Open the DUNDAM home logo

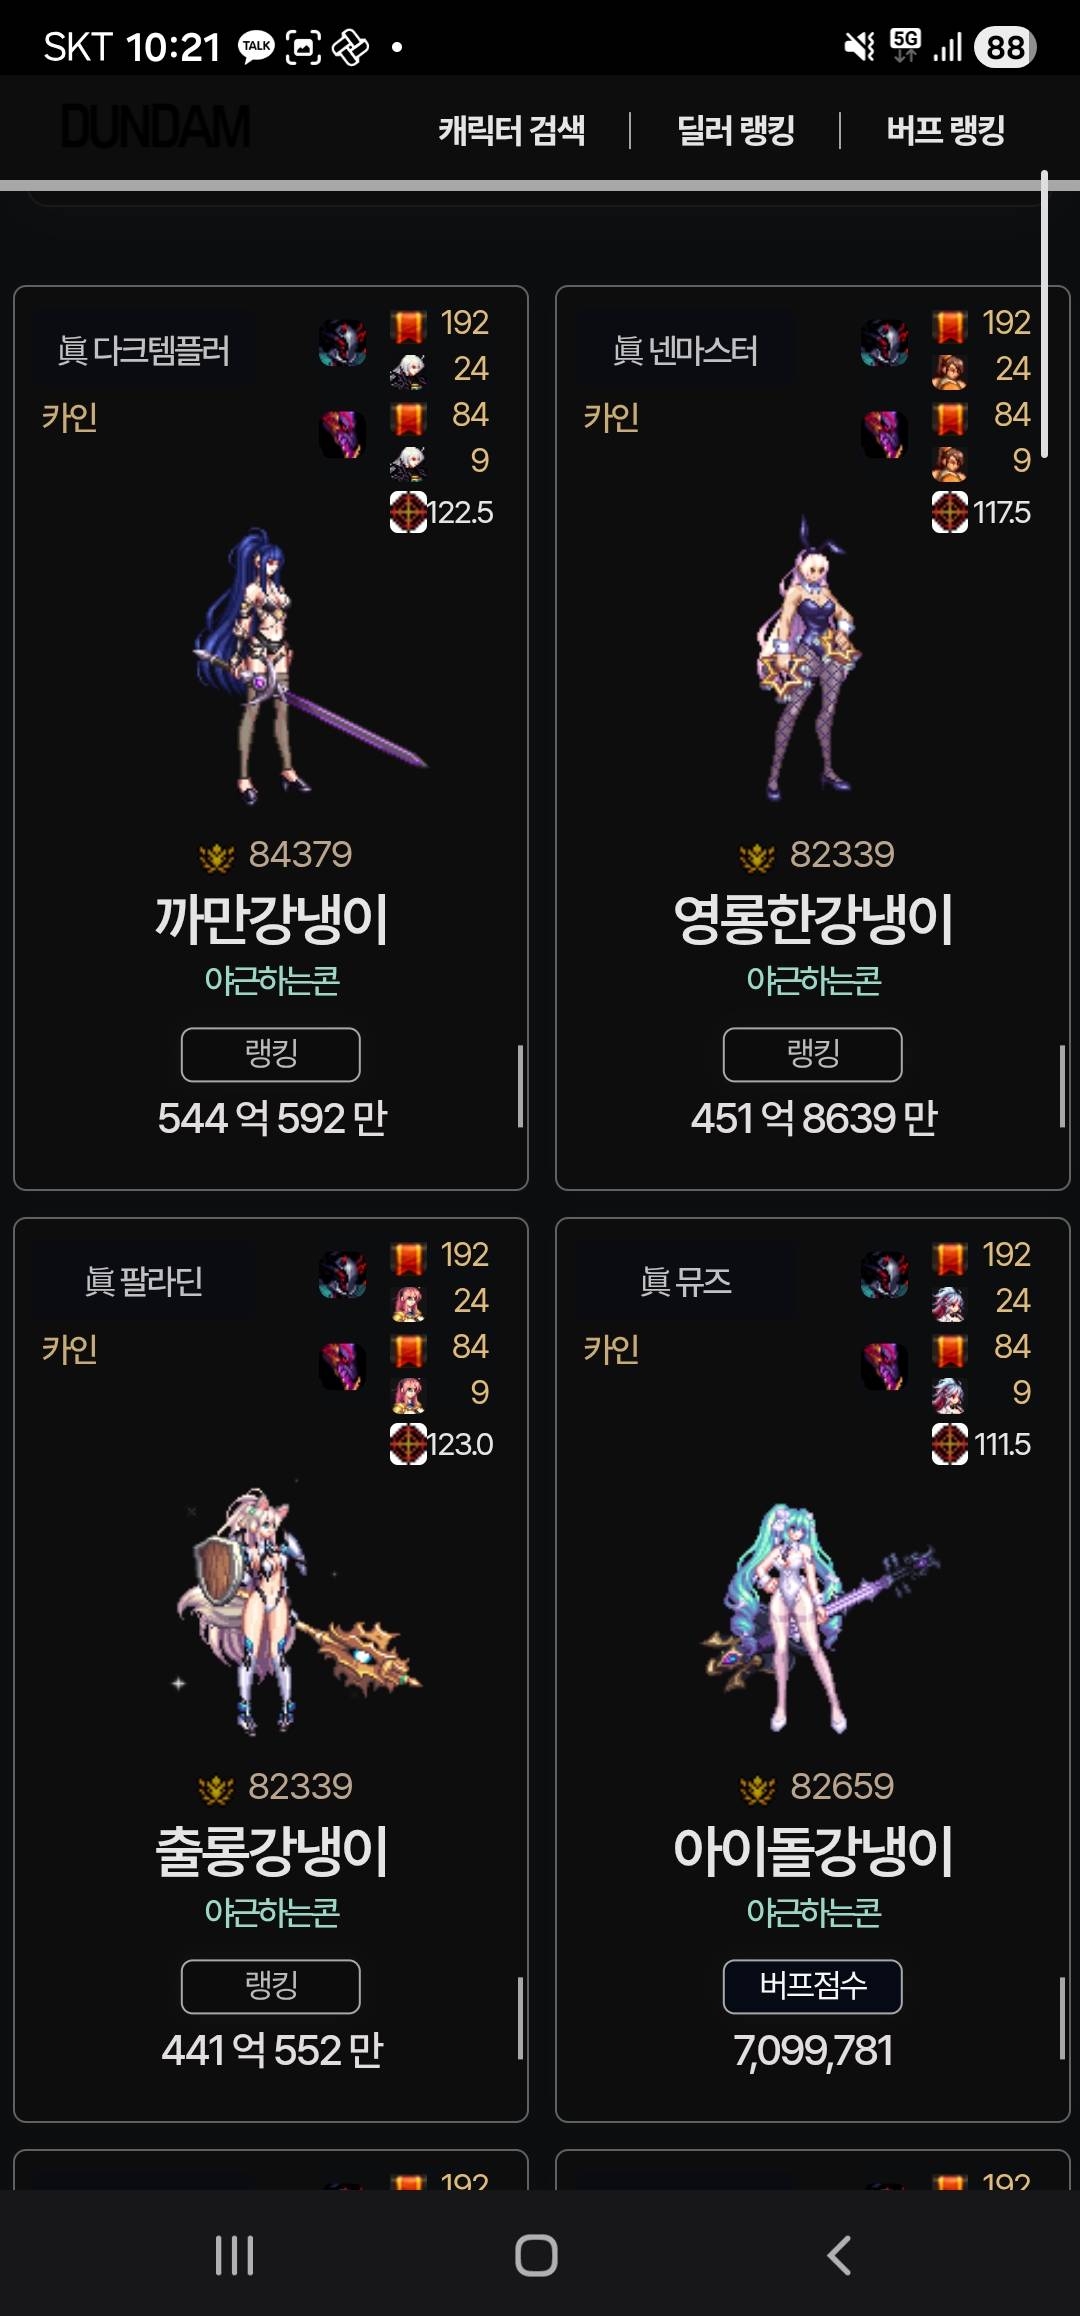(x=156, y=128)
